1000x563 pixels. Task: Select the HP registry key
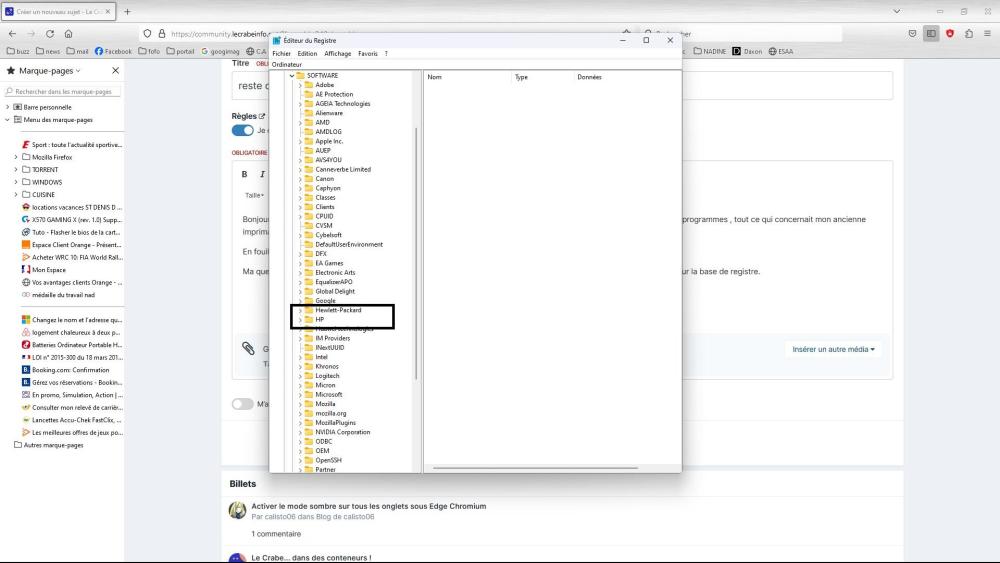coord(320,319)
